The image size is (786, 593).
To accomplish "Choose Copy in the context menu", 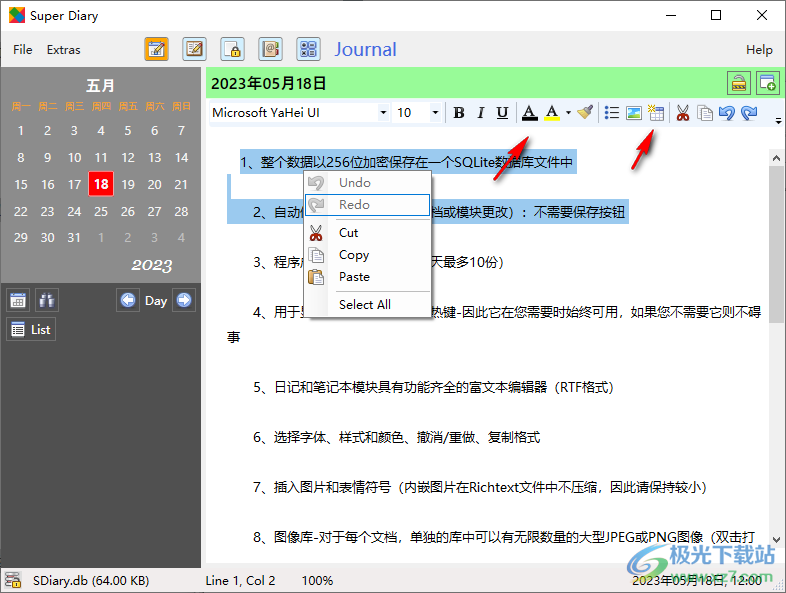I will tap(367, 255).
